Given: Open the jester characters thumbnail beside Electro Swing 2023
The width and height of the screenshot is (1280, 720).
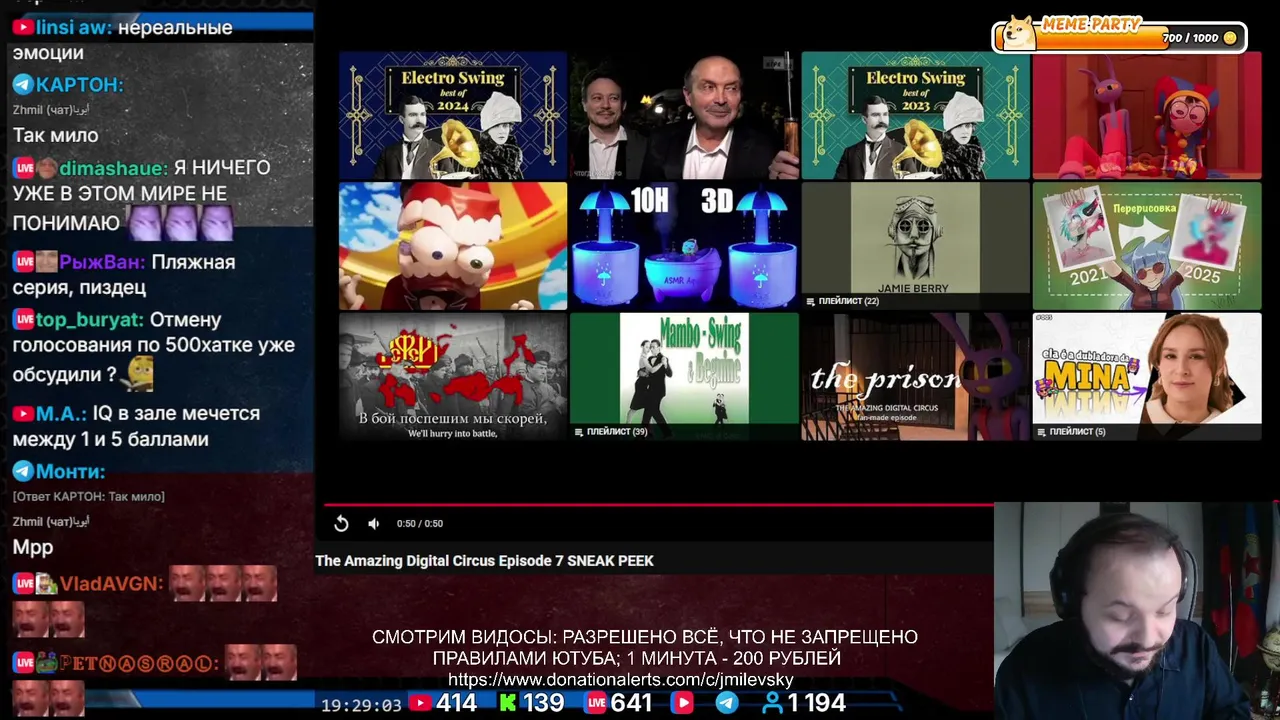Looking at the screenshot, I should click(x=1147, y=115).
